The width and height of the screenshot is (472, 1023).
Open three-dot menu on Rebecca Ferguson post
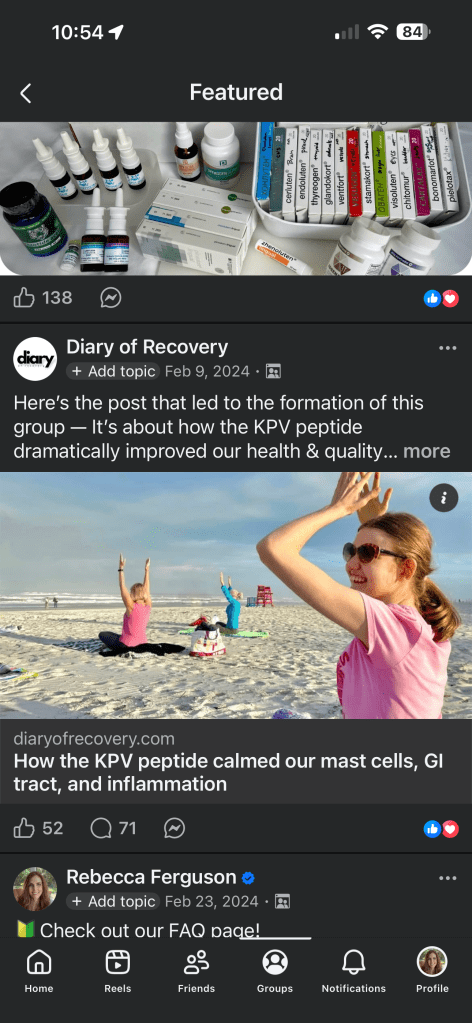(448, 878)
